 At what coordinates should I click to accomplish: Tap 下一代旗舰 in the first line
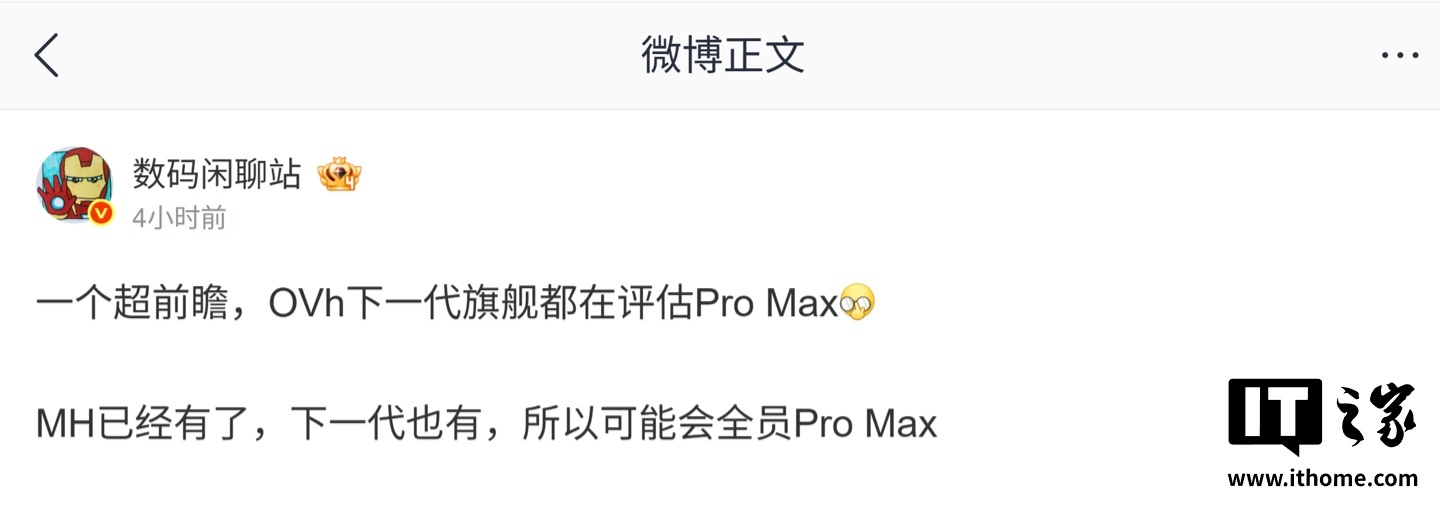[441, 303]
